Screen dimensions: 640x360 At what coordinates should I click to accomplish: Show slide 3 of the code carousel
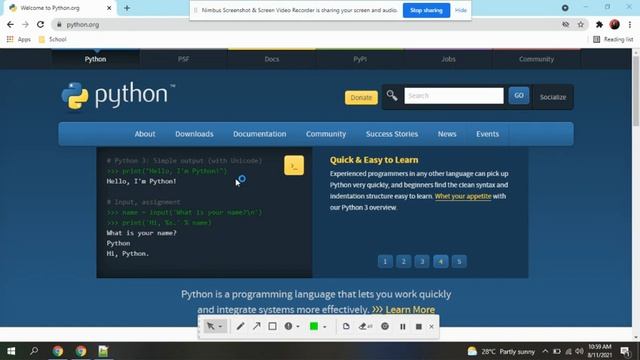(x=422, y=261)
